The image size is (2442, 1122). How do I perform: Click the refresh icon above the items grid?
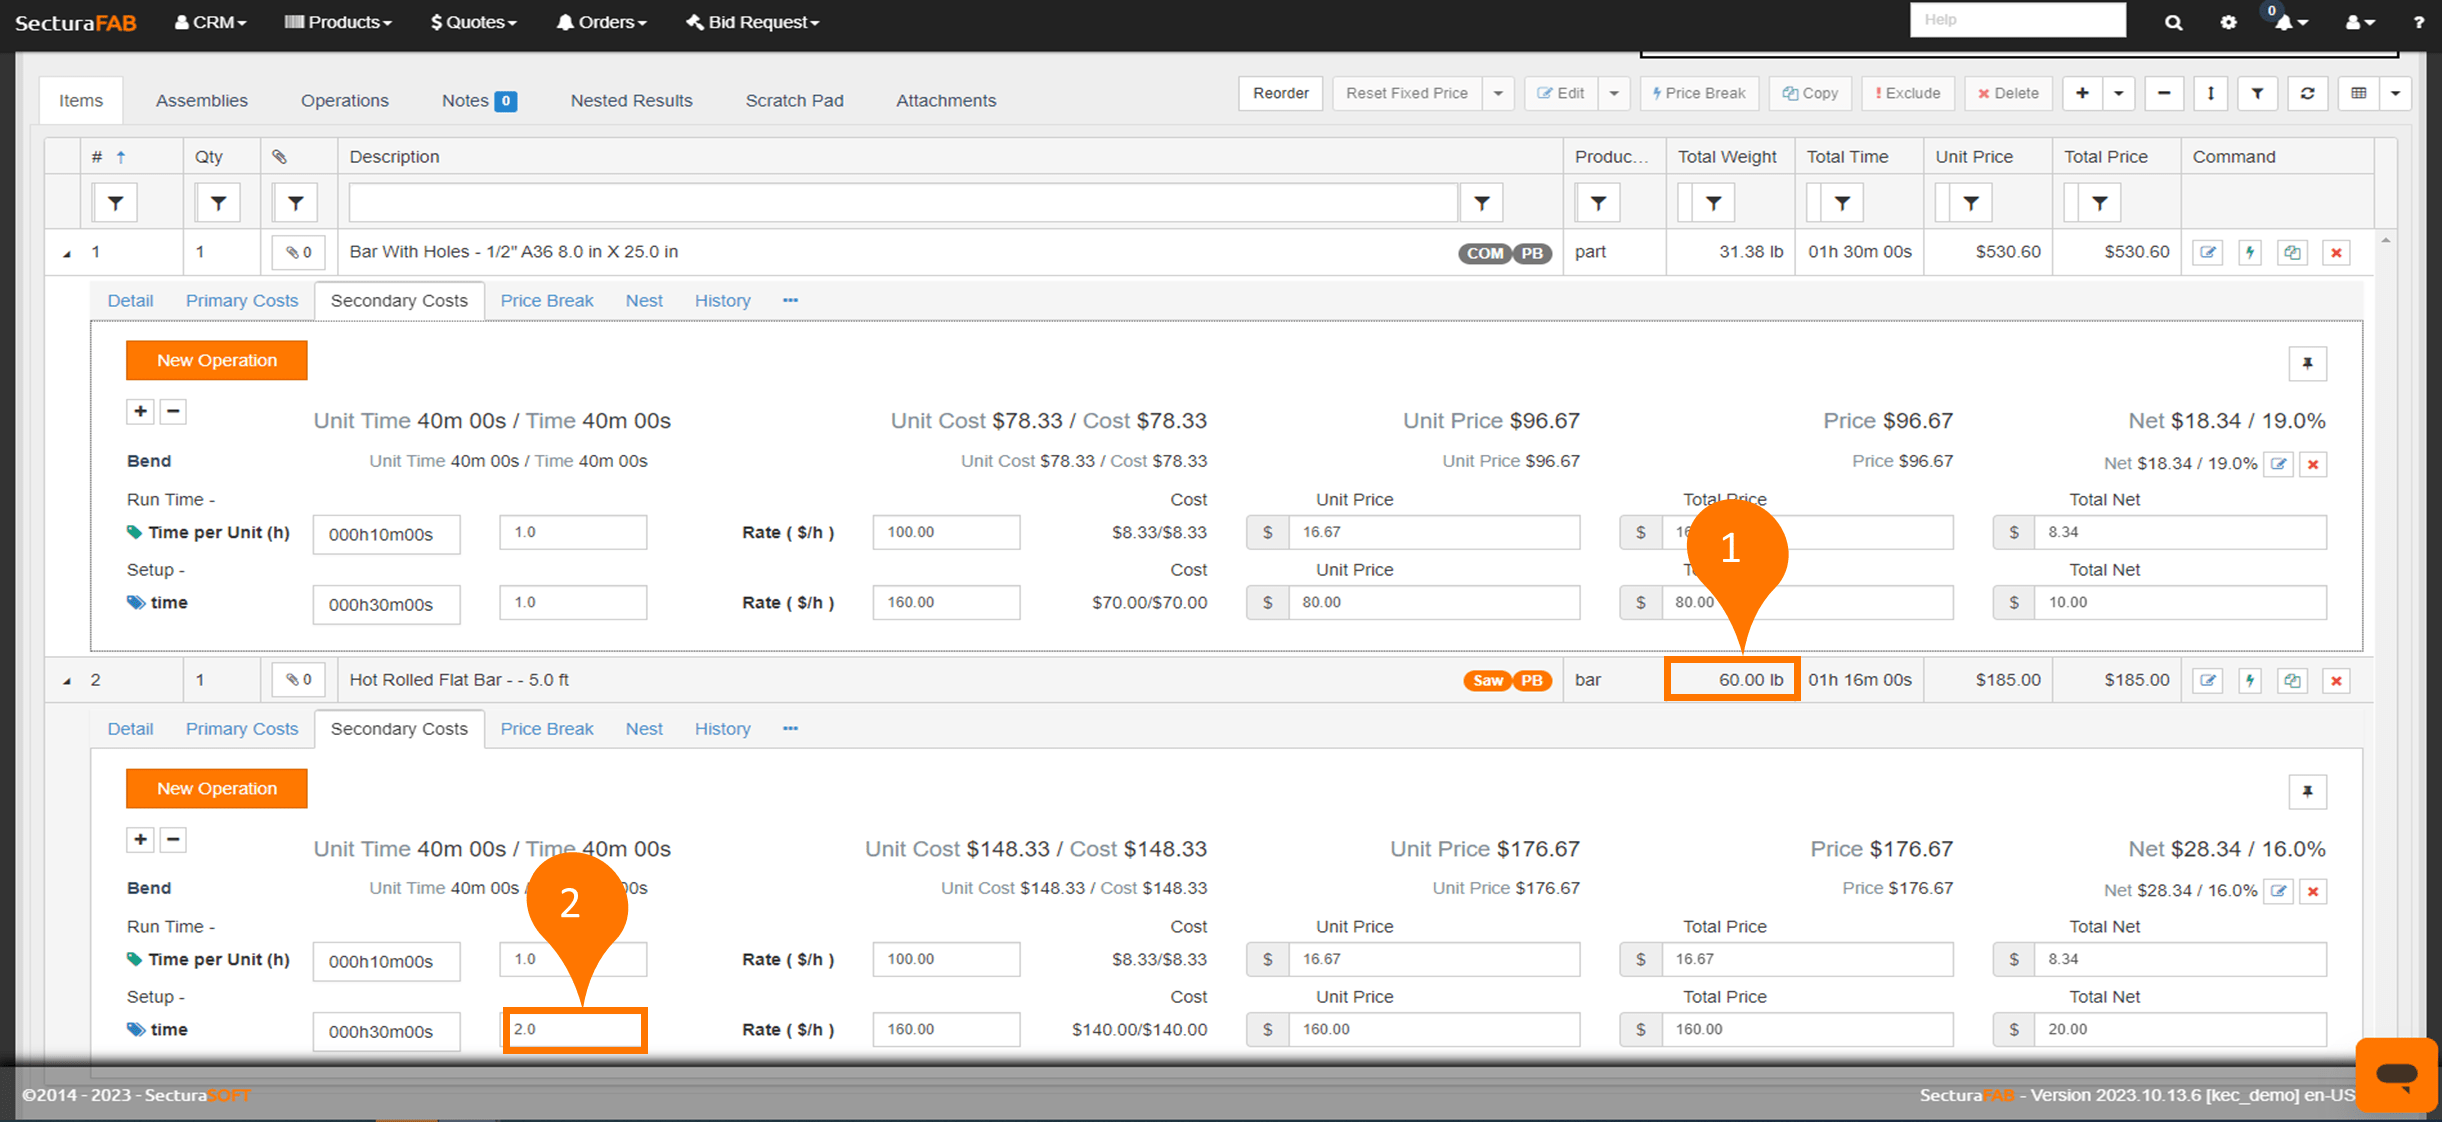(2308, 93)
